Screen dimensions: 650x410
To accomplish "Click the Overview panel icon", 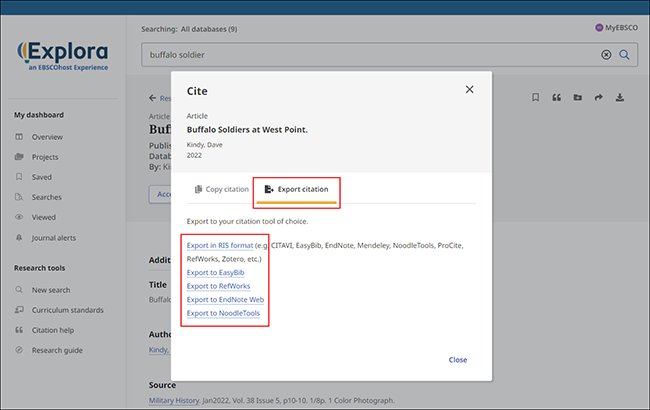I will click(x=19, y=136).
